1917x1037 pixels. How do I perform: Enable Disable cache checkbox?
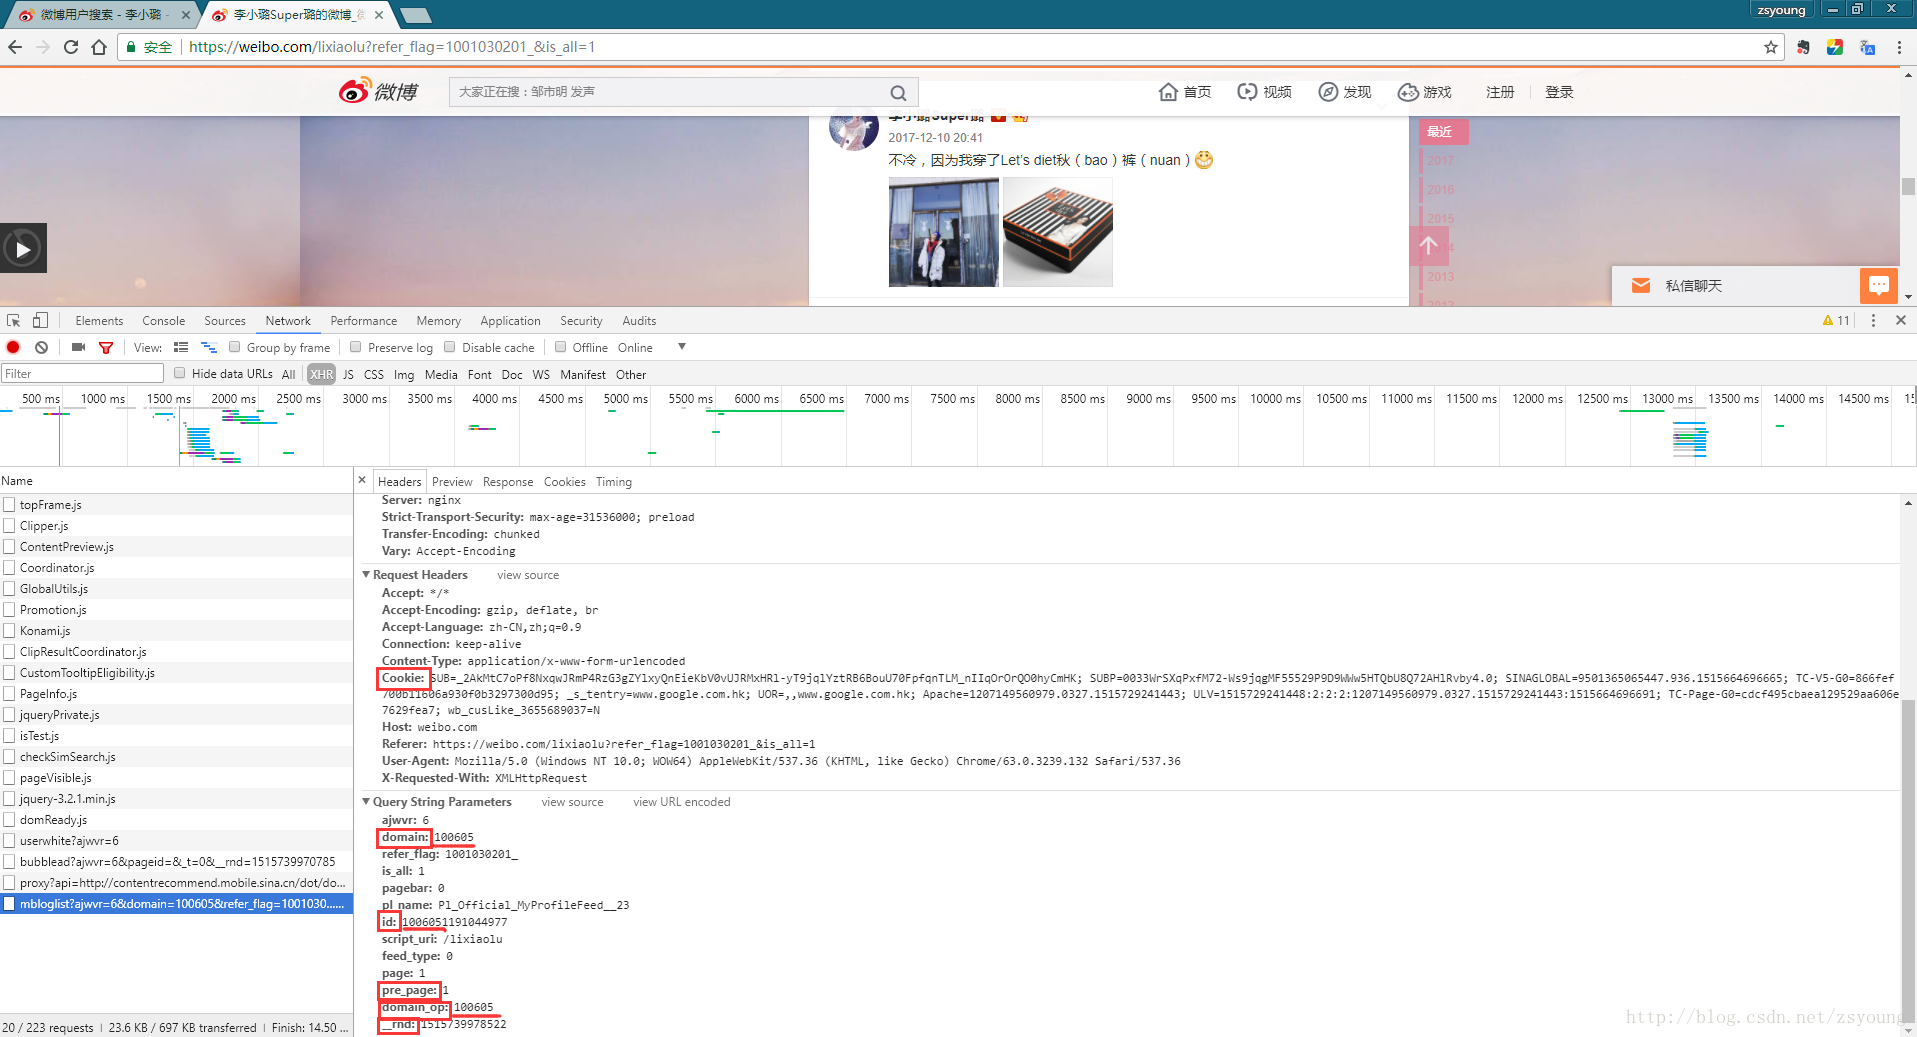[x=450, y=347]
